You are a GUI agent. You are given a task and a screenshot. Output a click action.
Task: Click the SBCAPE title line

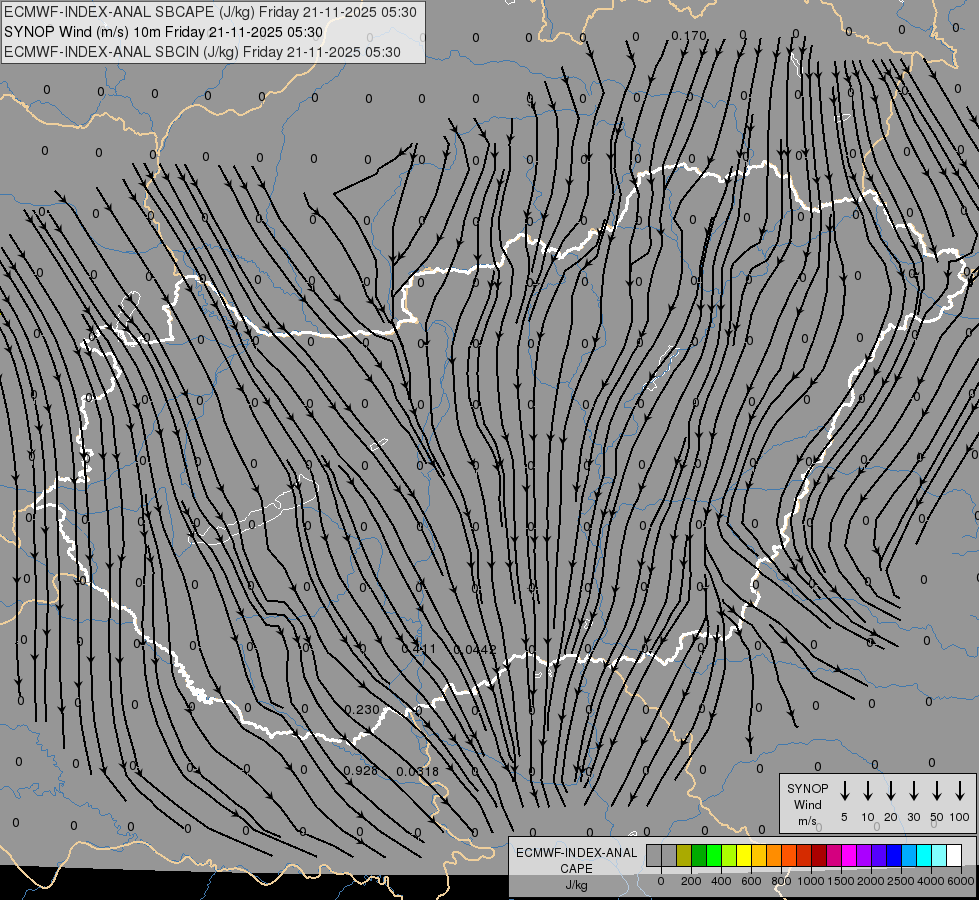[x=210, y=12]
